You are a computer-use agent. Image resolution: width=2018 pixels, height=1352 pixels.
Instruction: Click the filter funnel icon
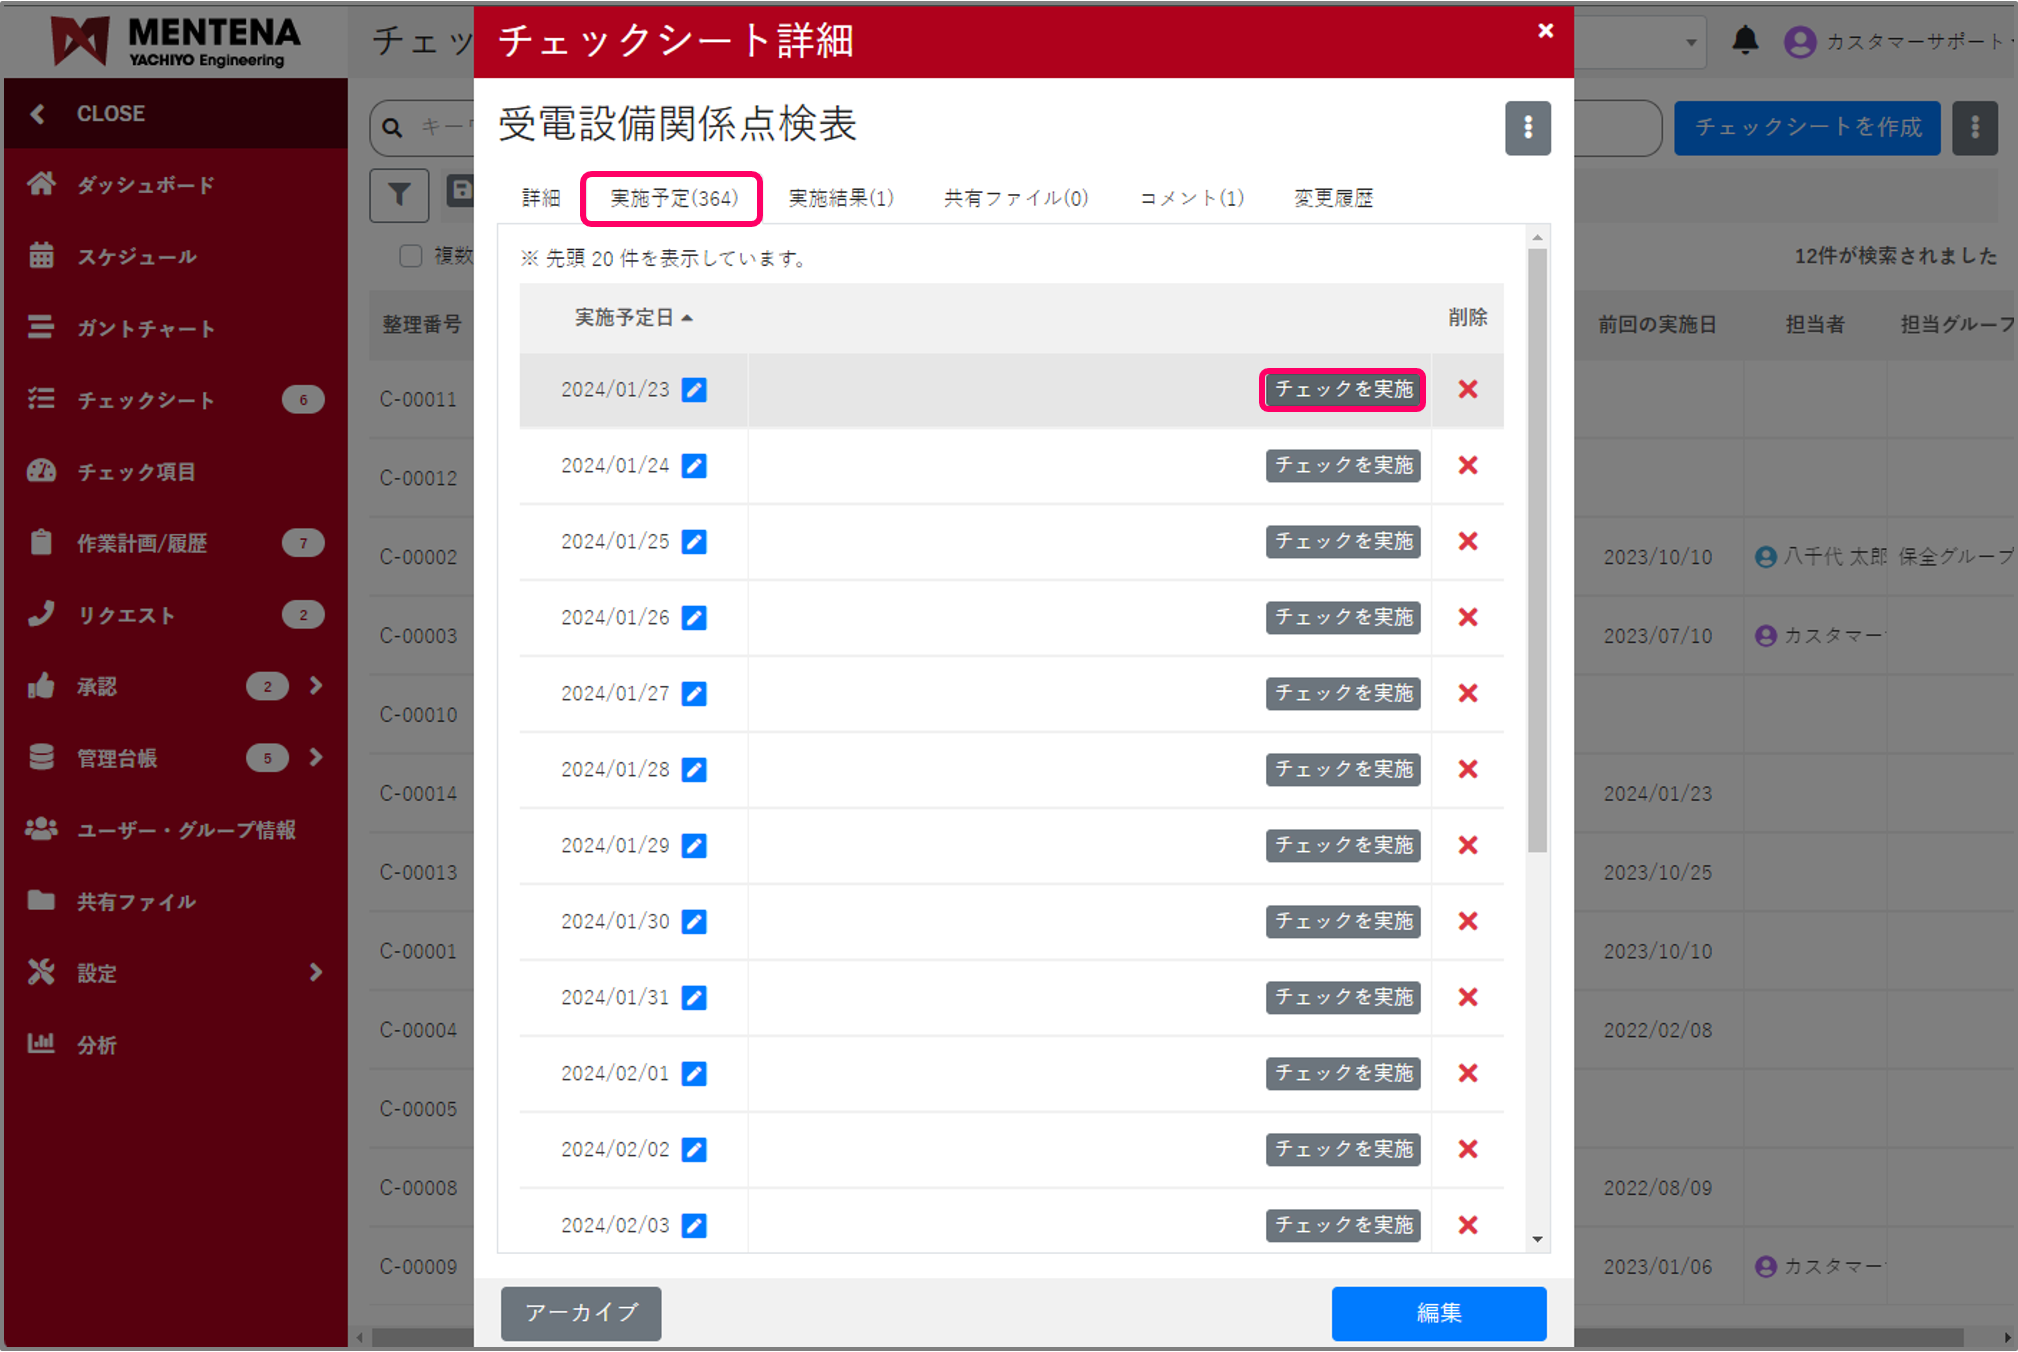pos(399,194)
